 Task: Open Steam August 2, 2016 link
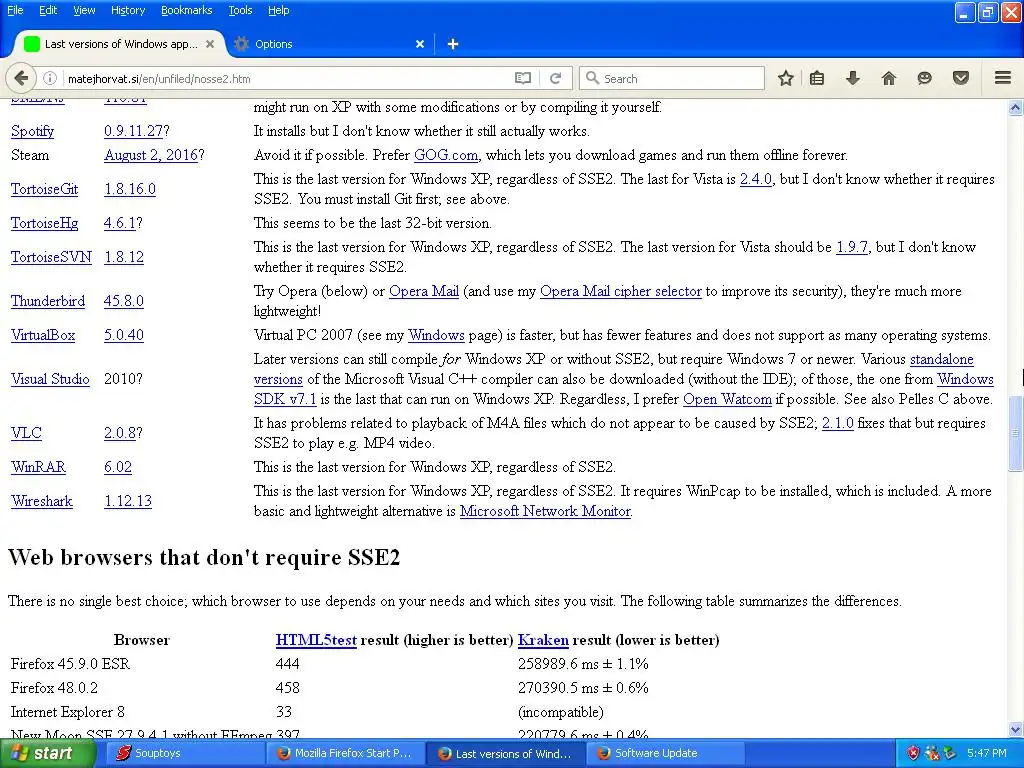[x=151, y=155]
